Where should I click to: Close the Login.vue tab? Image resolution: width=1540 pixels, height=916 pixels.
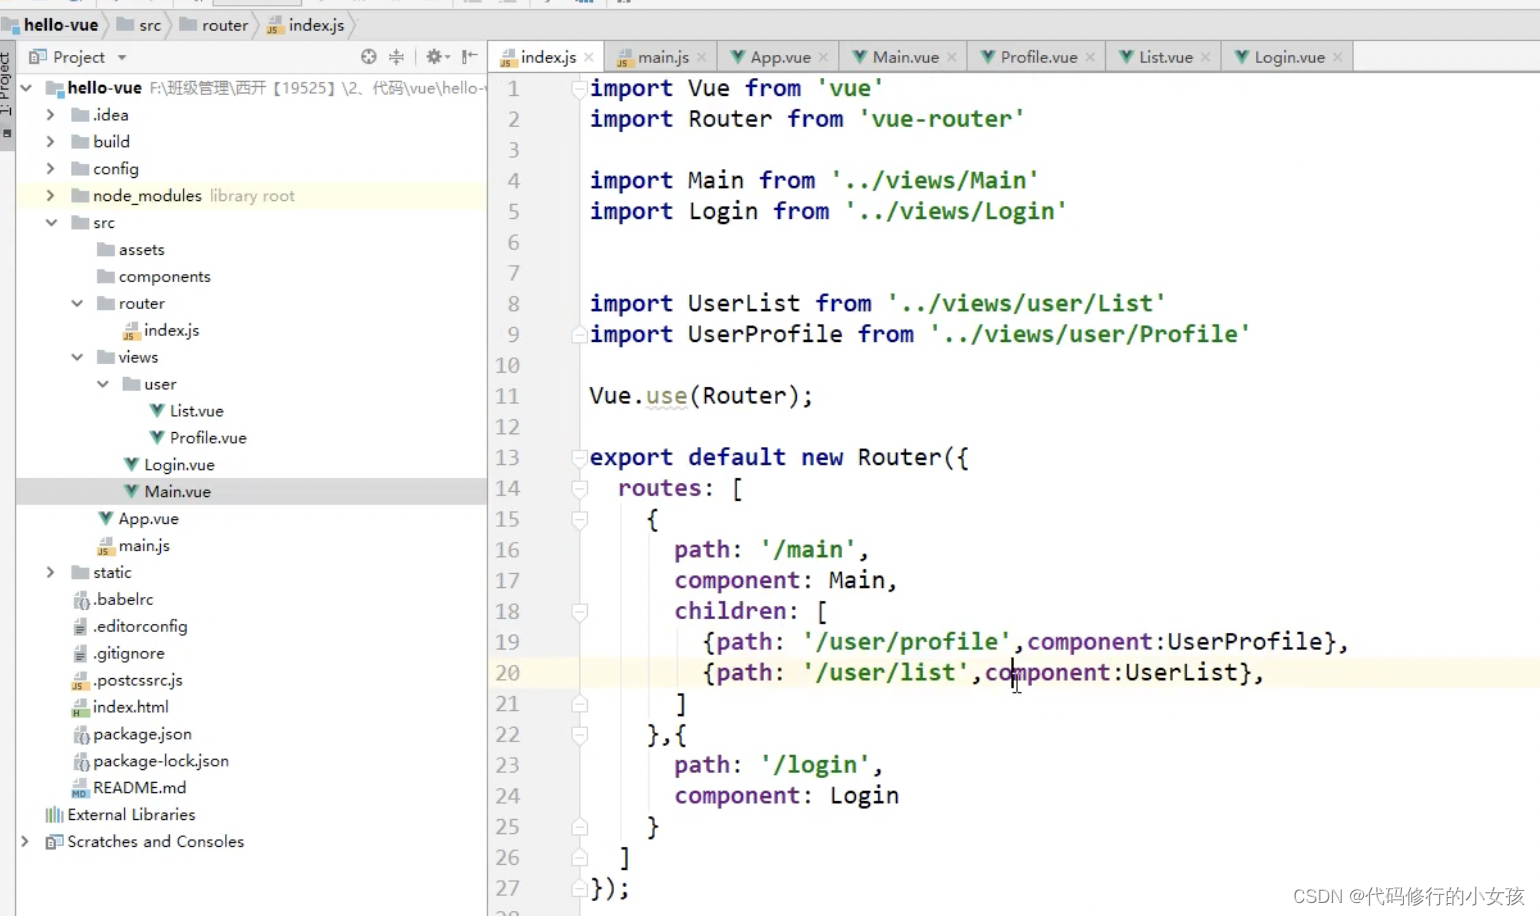(x=1337, y=57)
